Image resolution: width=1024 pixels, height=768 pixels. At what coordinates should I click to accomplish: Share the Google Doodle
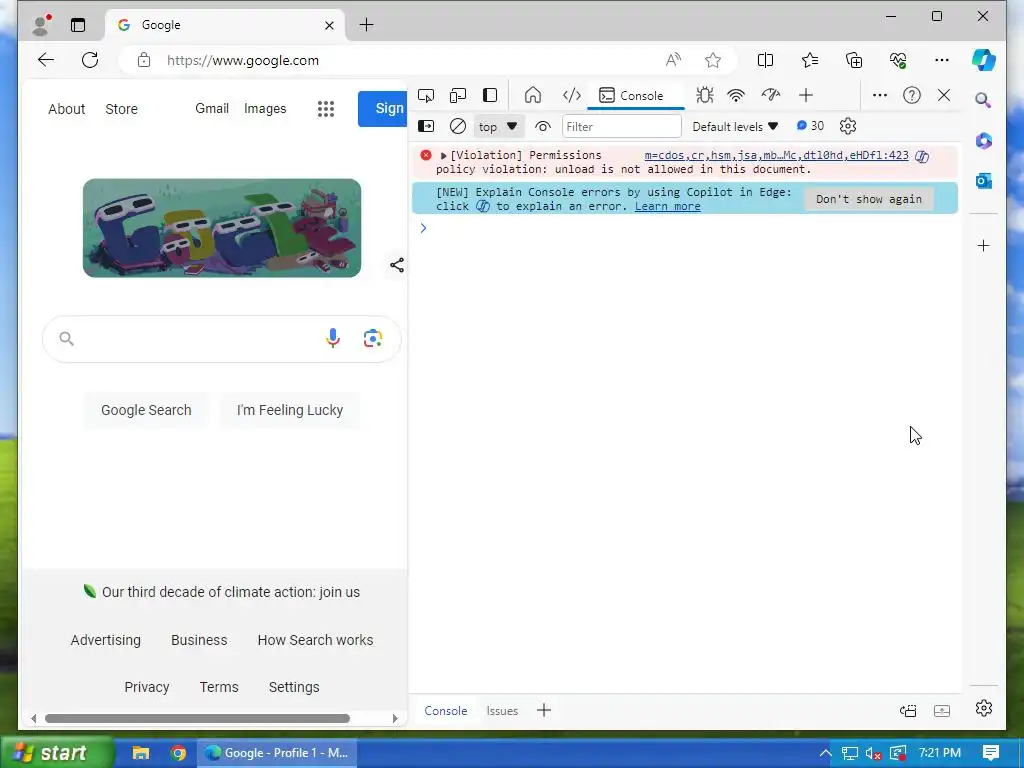click(x=396, y=264)
